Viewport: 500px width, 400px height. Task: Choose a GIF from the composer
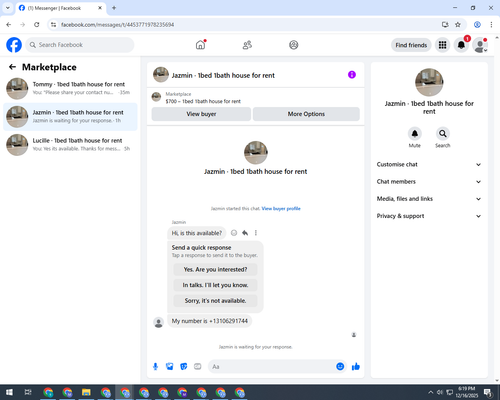(x=198, y=367)
